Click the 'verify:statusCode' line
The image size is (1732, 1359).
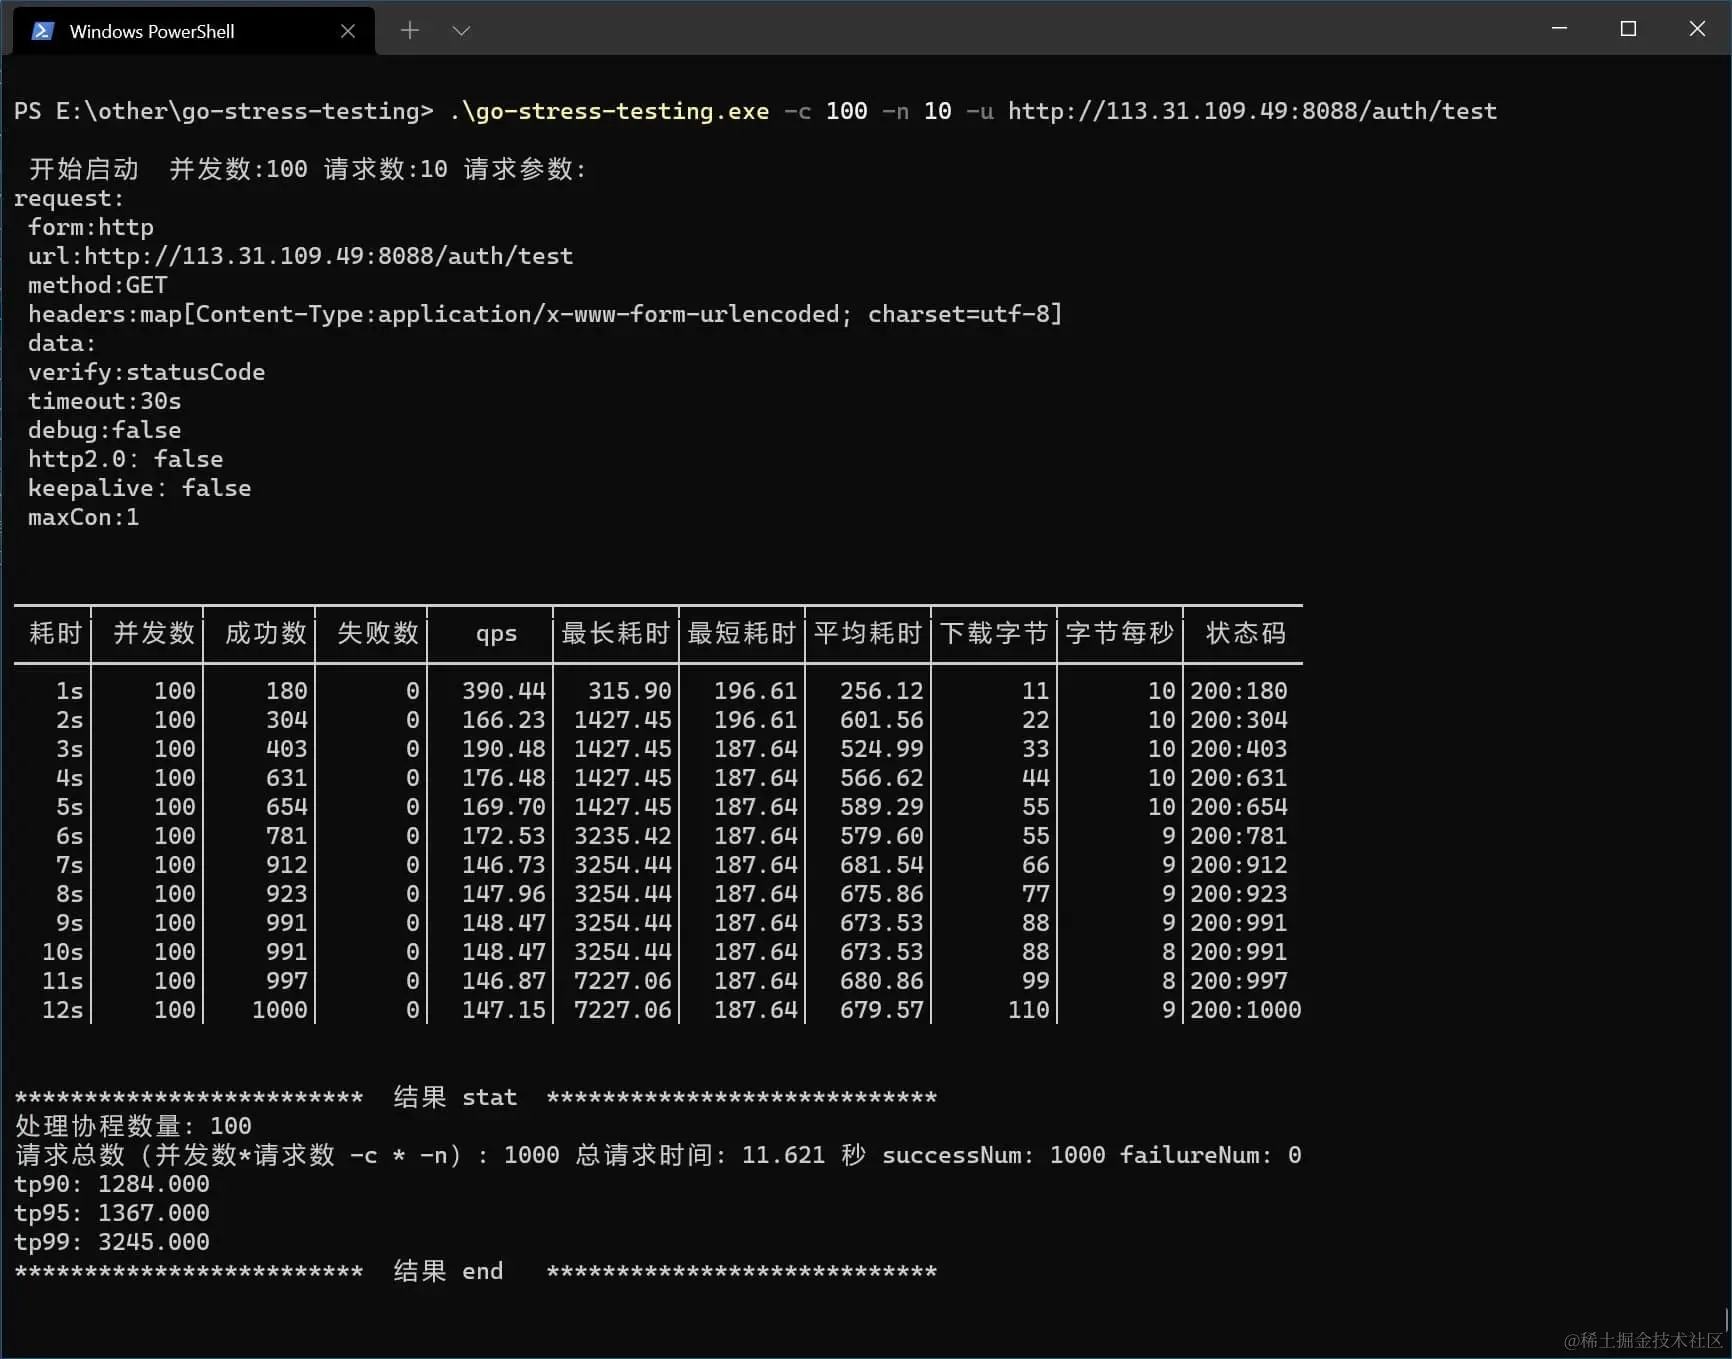[147, 372]
